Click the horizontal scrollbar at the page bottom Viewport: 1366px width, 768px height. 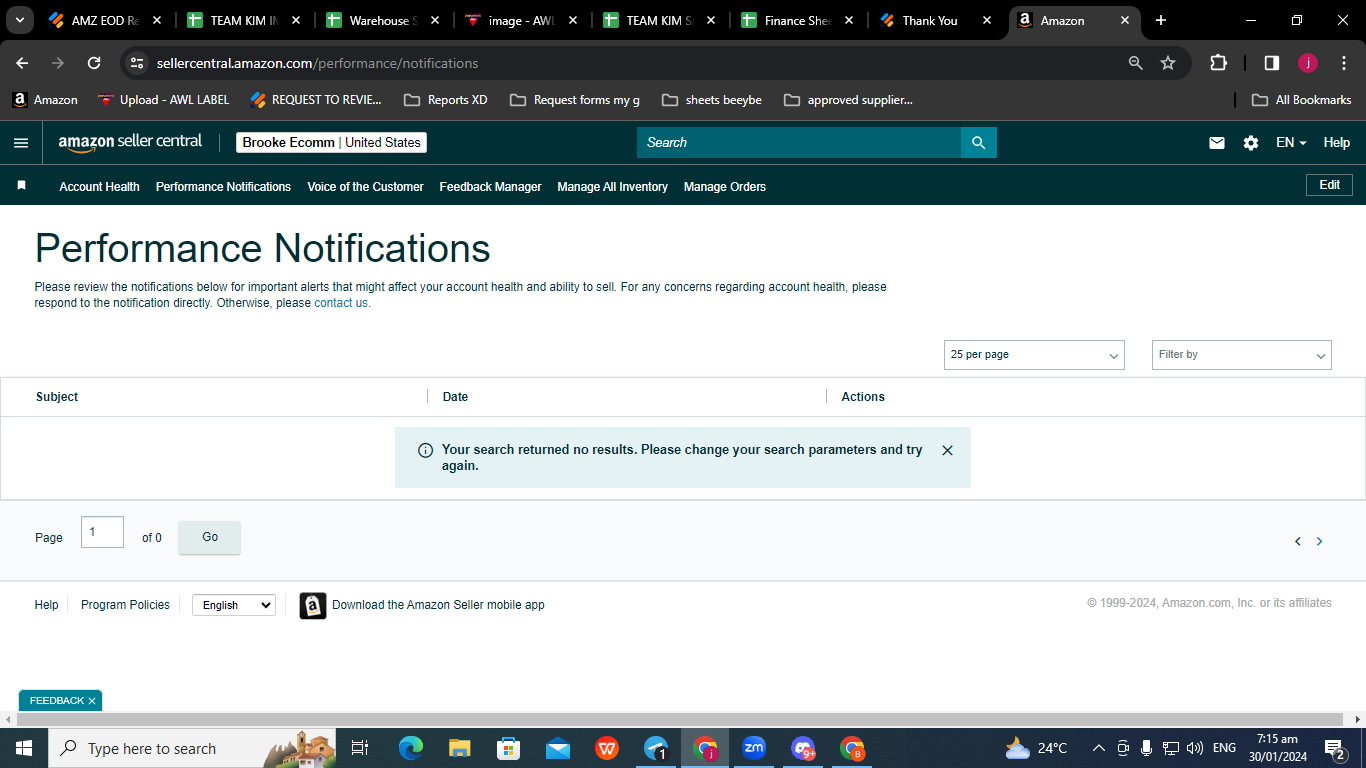680,720
